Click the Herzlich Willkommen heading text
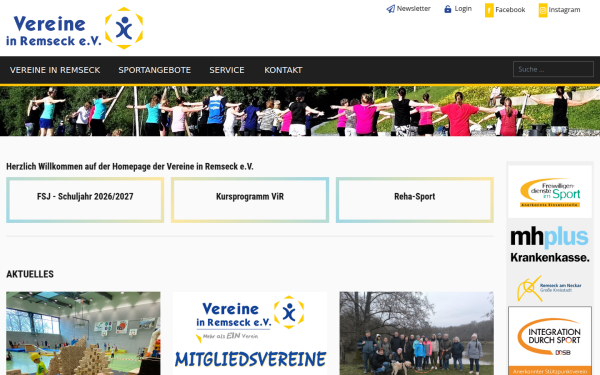The width and height of the screenshot is (600, 375). [130, 166]
